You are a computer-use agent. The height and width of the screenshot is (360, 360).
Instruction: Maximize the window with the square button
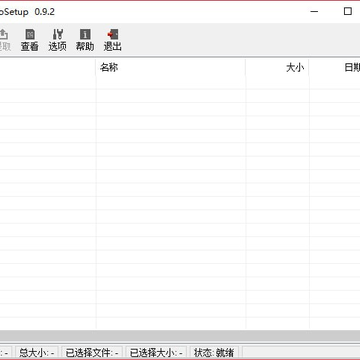click(x=348, y=11)
